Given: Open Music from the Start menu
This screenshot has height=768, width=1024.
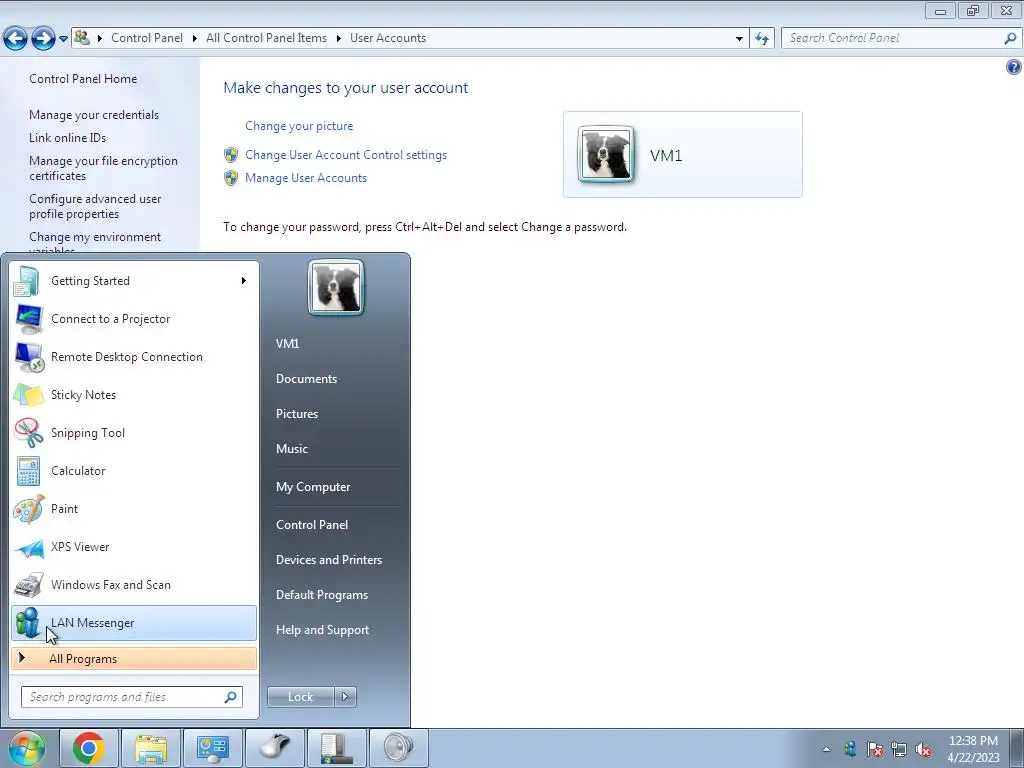Looking at the screenshot, I should 292,449.
